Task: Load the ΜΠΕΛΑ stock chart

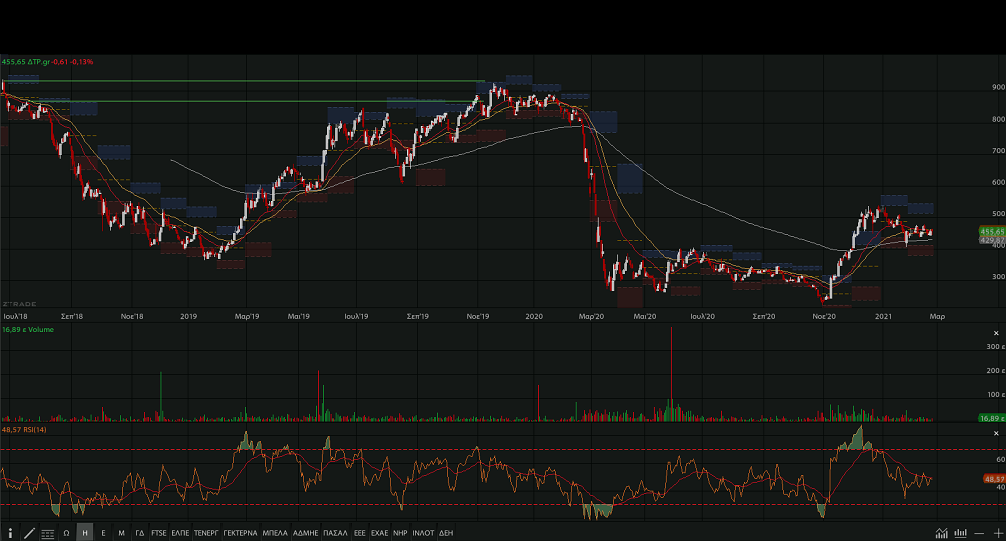Action: click(276, 533)
